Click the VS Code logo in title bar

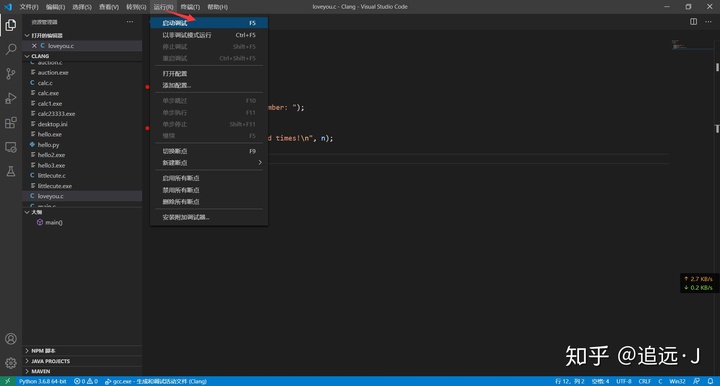(8, 6)
